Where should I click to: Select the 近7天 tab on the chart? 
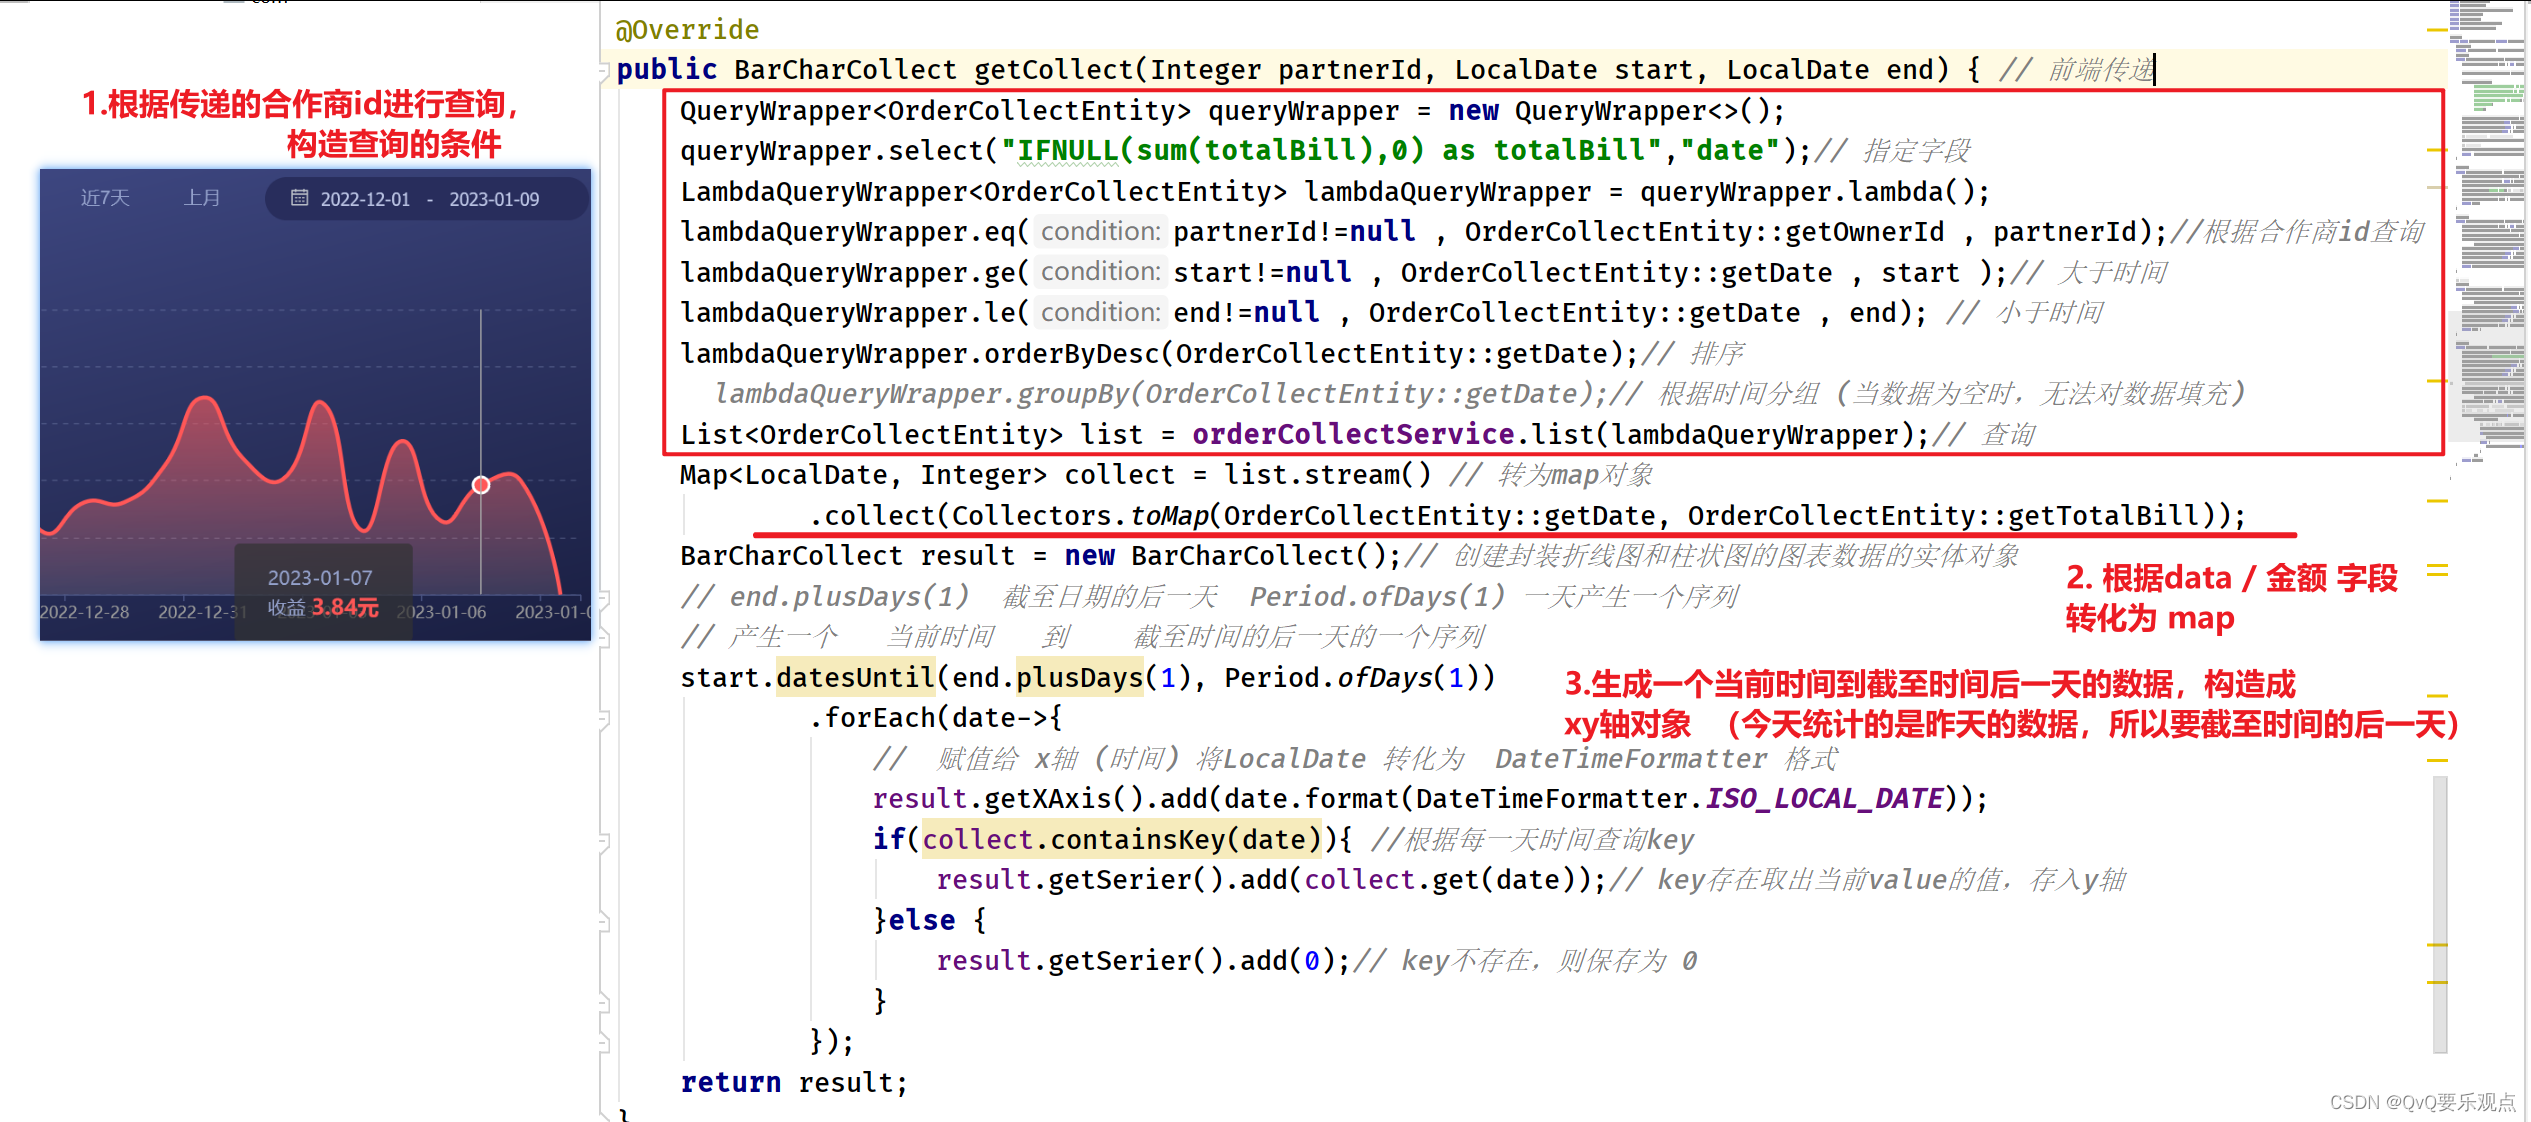pos(105,198)
